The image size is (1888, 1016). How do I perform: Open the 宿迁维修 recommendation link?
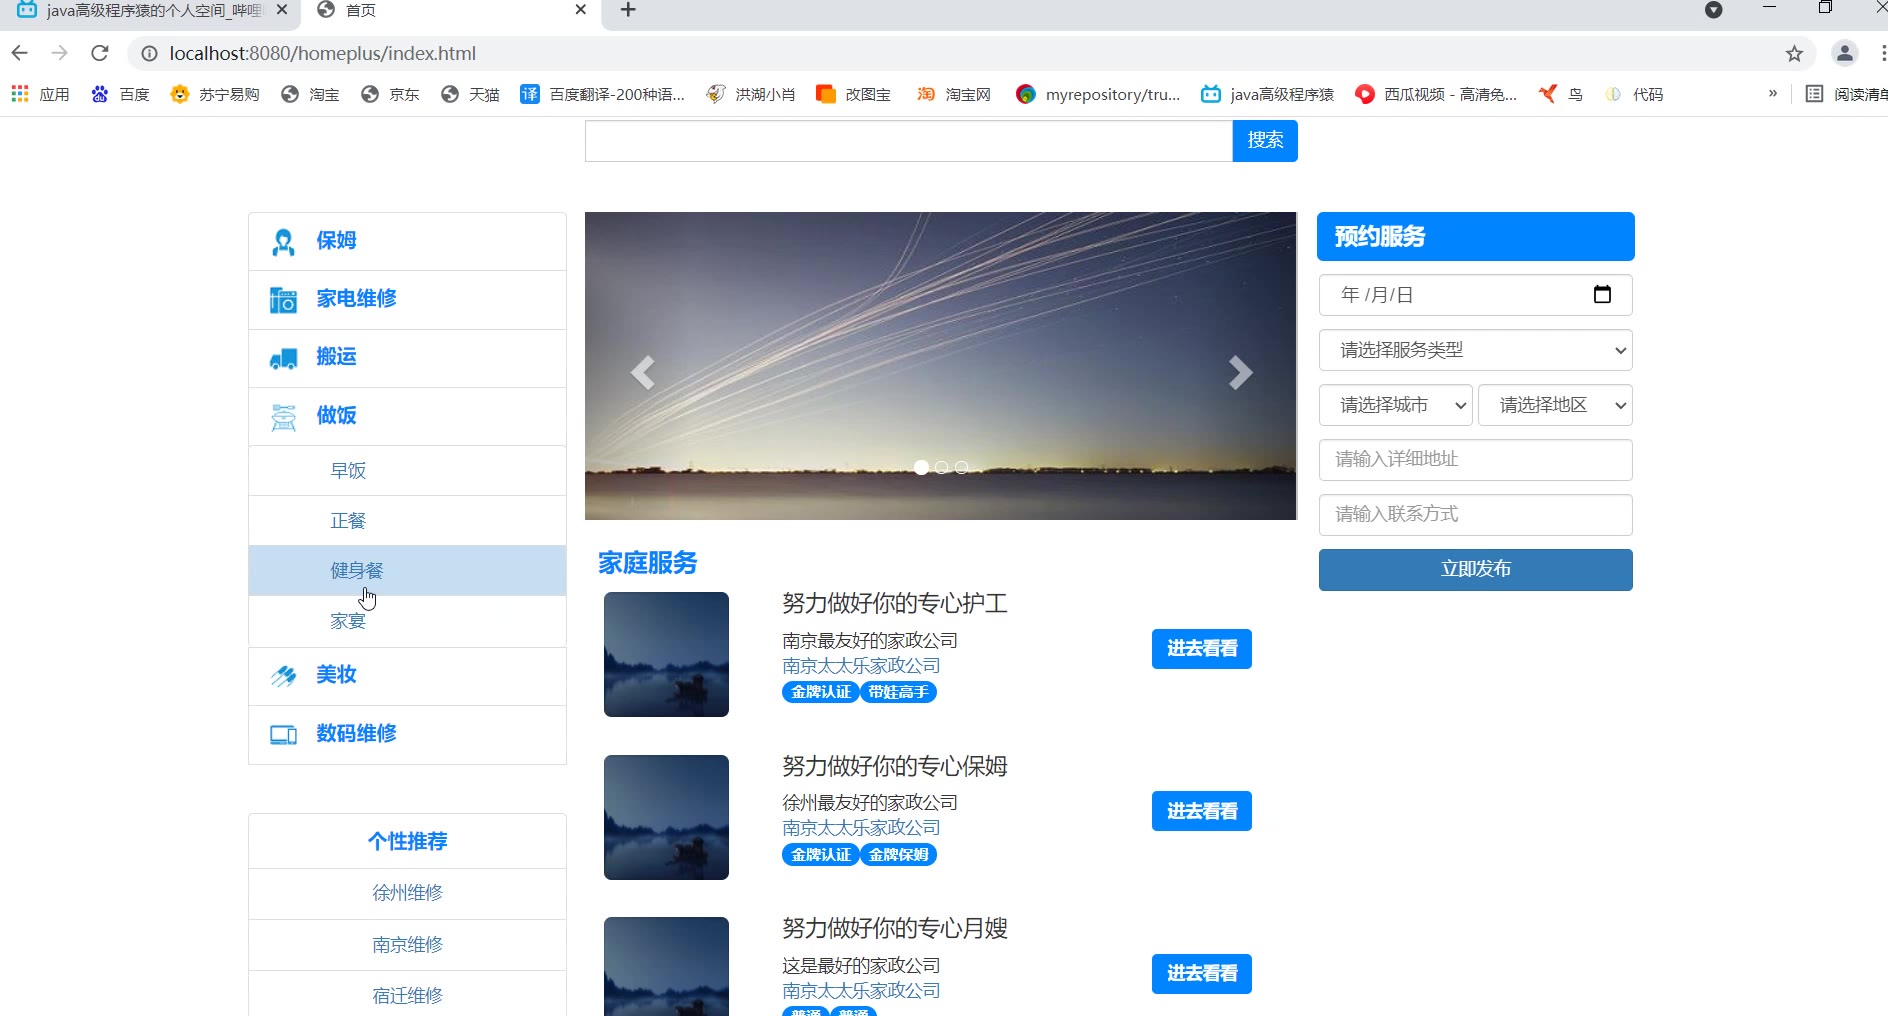pyautogui.click(x=407, y=996)
